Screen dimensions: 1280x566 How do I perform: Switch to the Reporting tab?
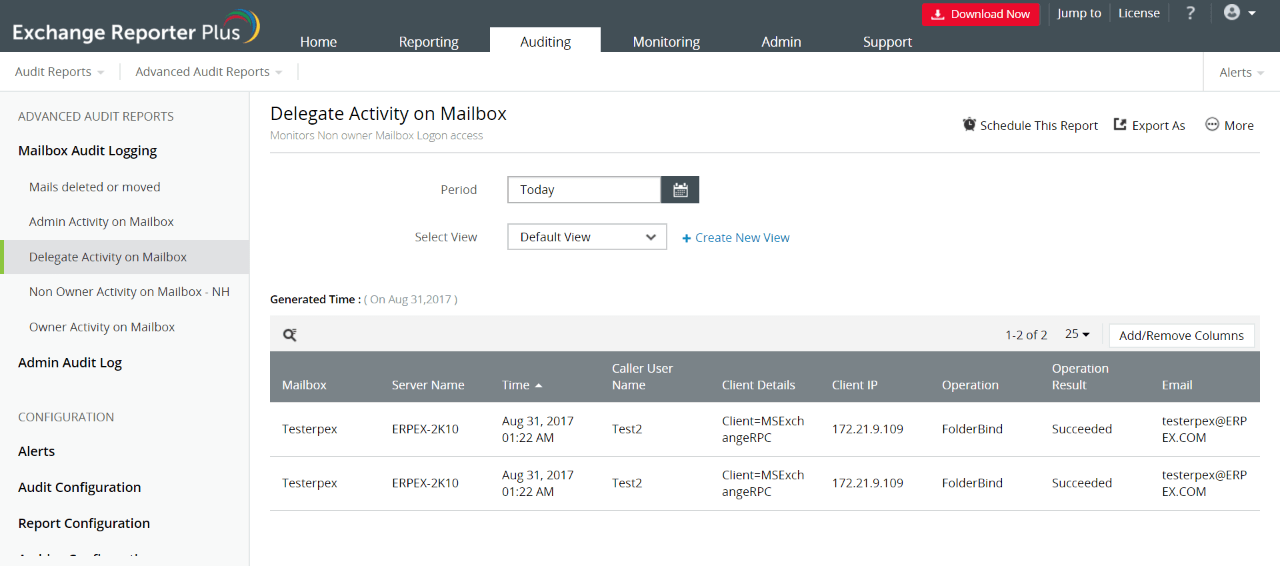point(428,42)
